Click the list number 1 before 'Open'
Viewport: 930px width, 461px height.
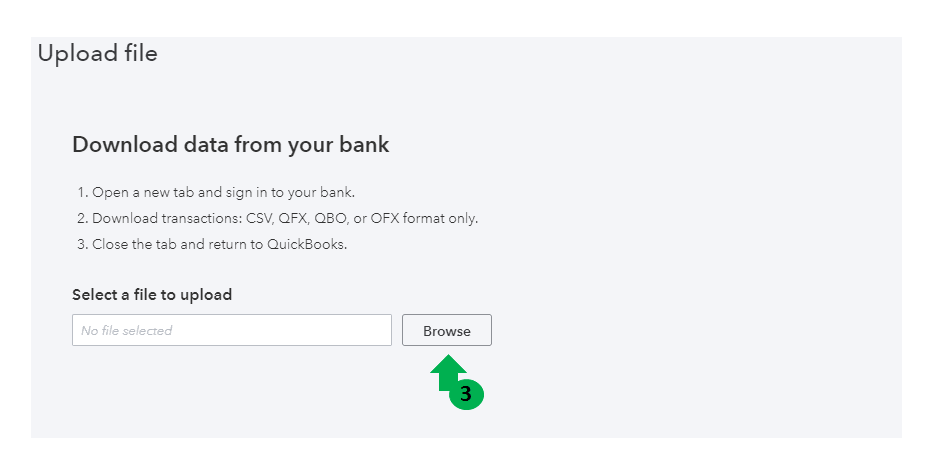pos(81,193)
